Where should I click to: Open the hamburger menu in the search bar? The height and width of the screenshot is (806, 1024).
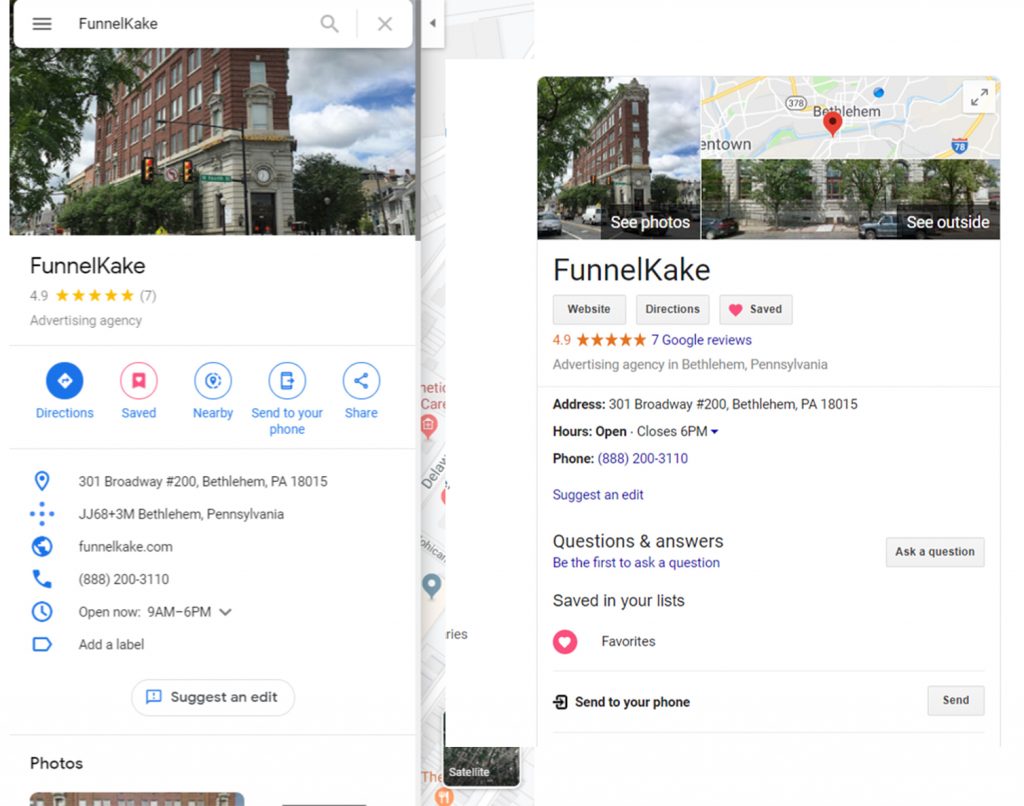click(x=42, y=24)
